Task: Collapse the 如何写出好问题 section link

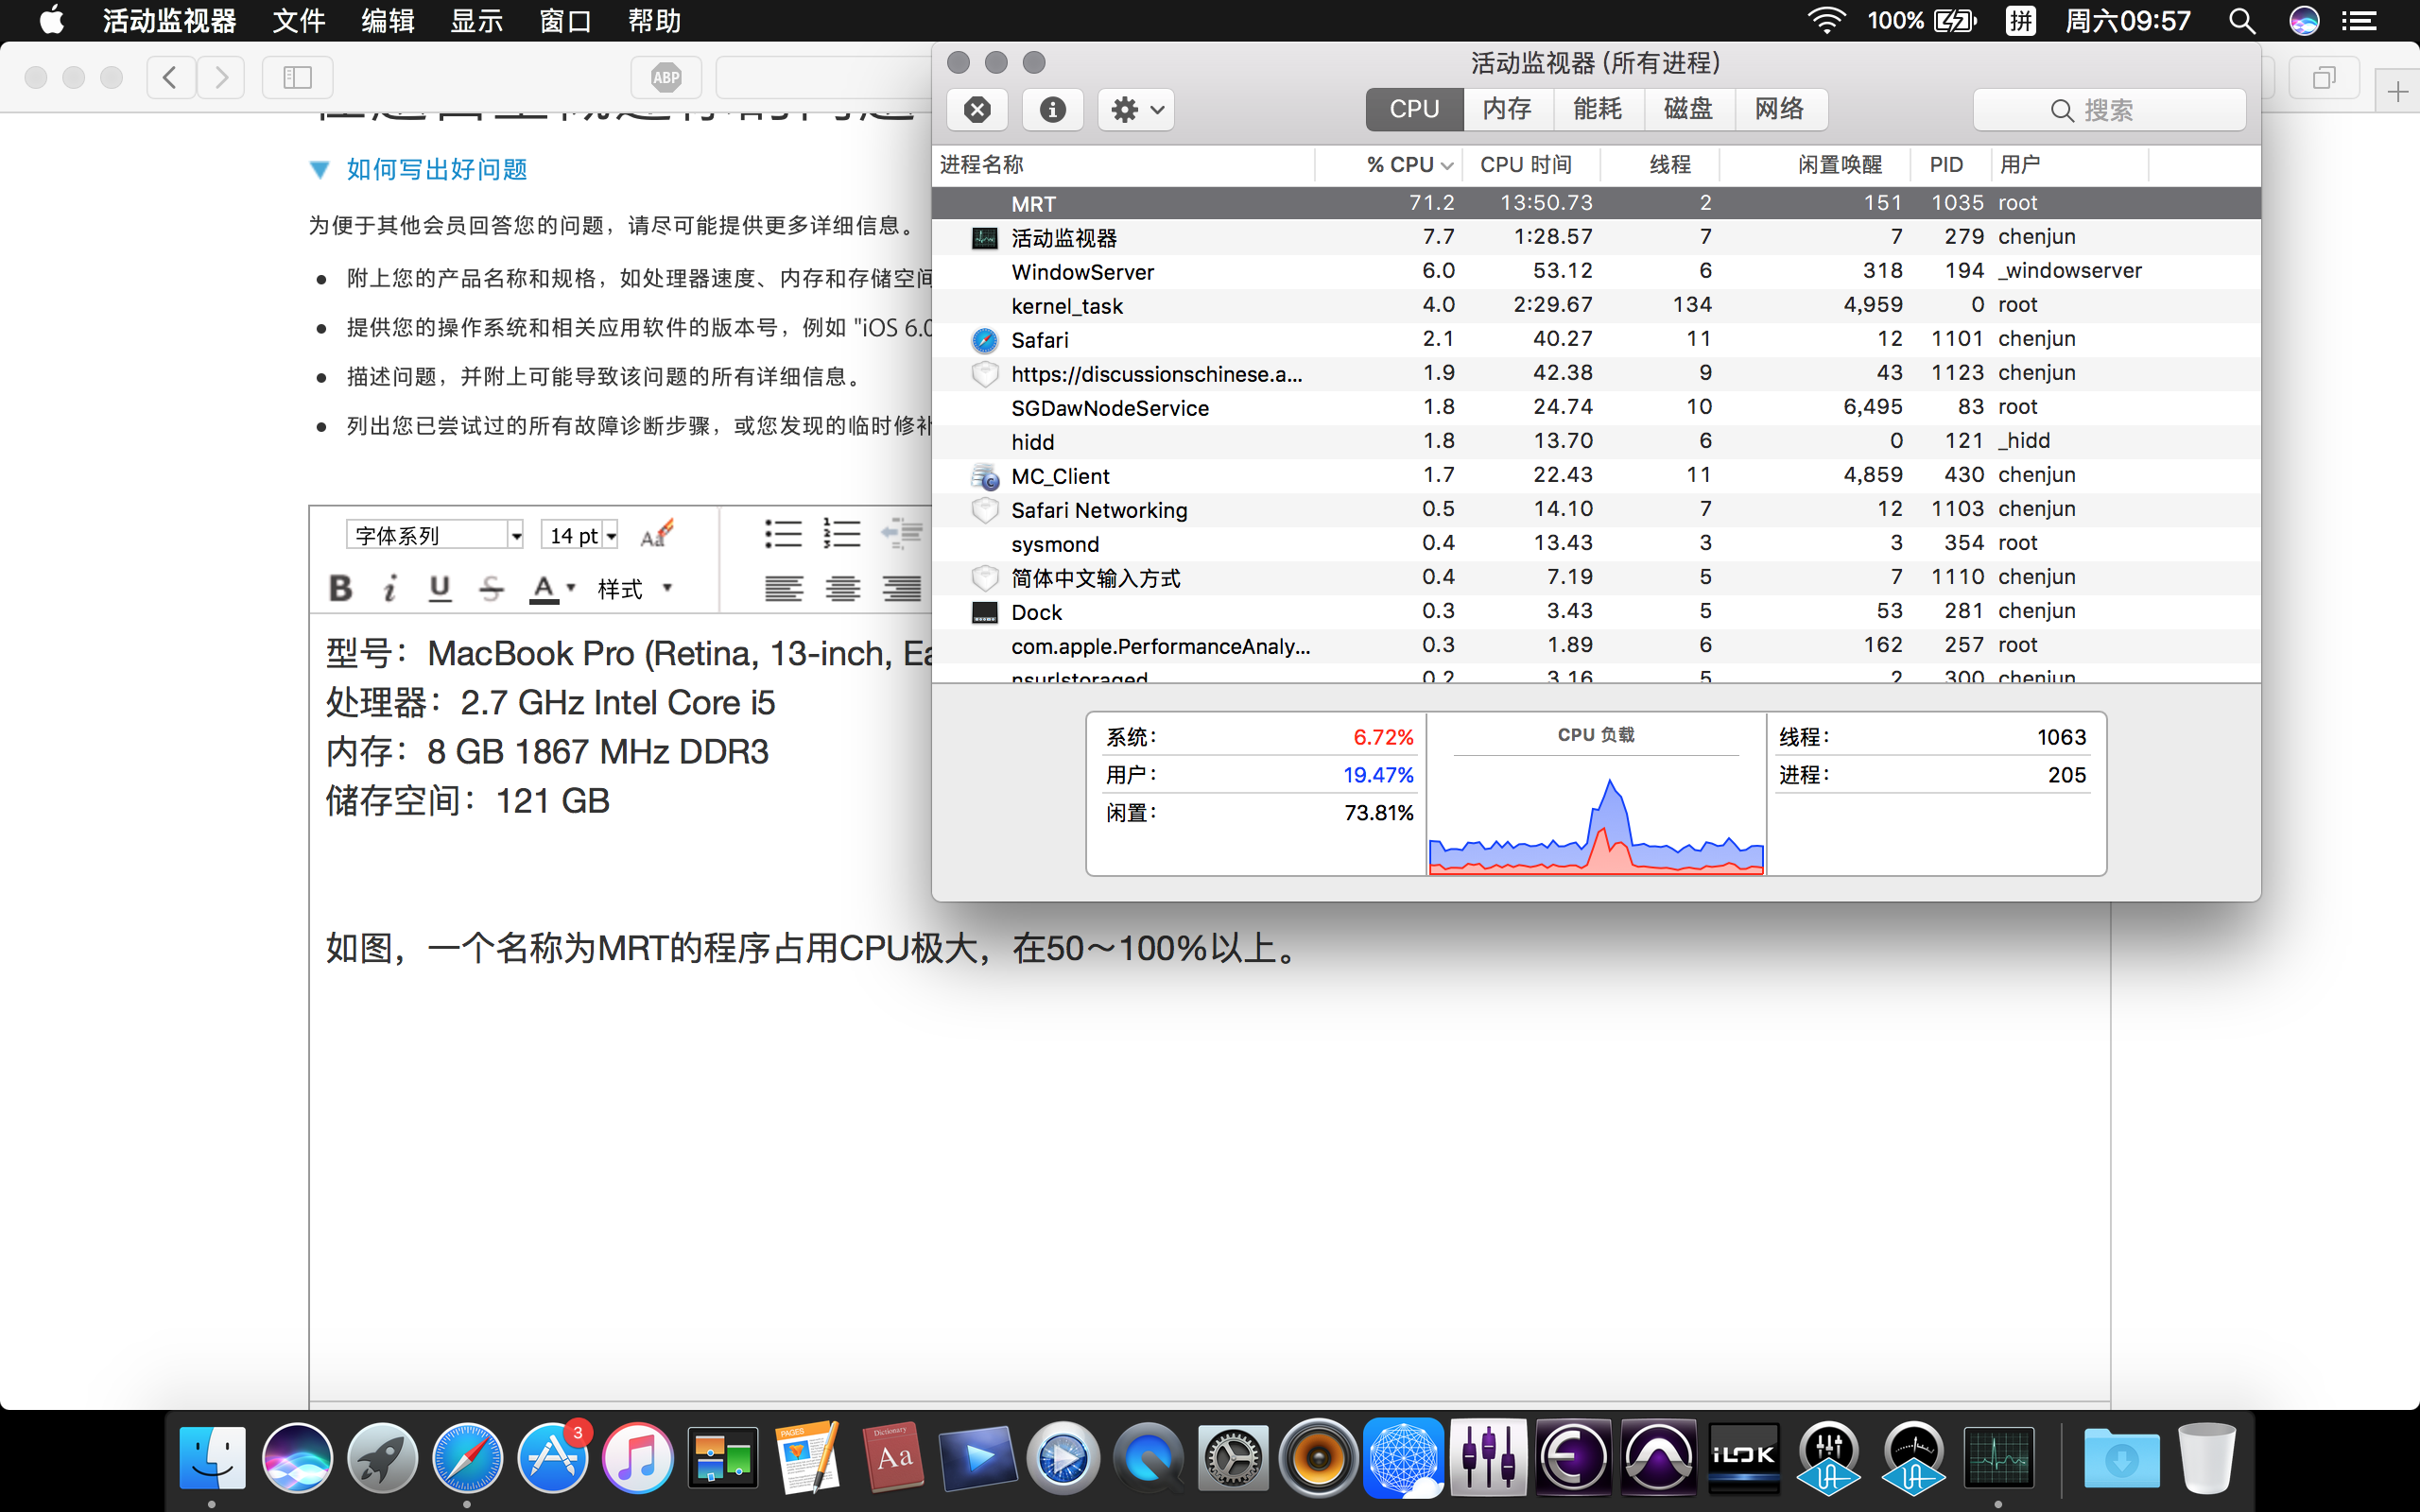Action: [x=436, y=169]
